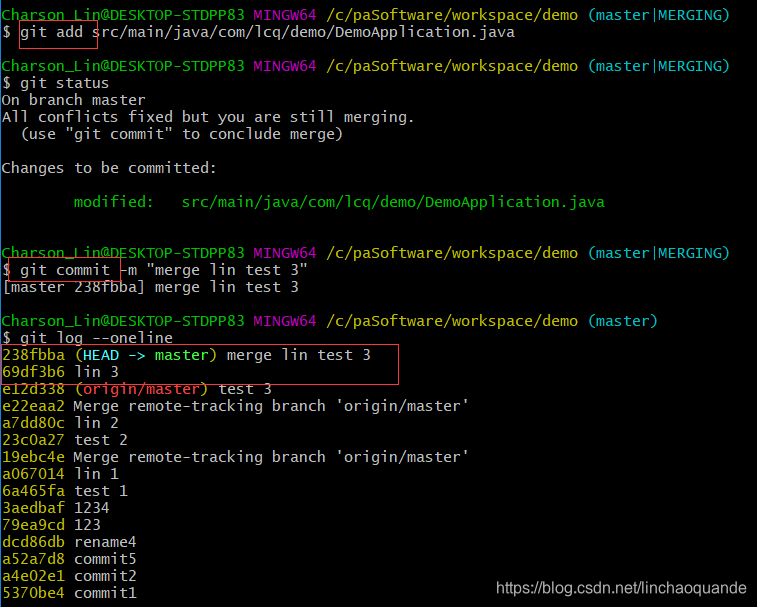Screen dimensions: 757x607
Task: Click the 'git commit' command text
Action: point(65,270)
